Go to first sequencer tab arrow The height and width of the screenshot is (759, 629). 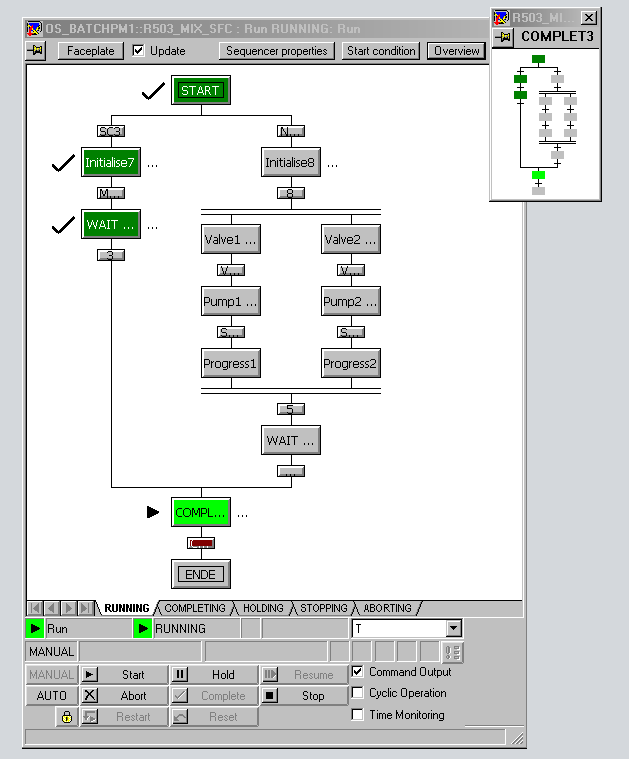[35, 608]
